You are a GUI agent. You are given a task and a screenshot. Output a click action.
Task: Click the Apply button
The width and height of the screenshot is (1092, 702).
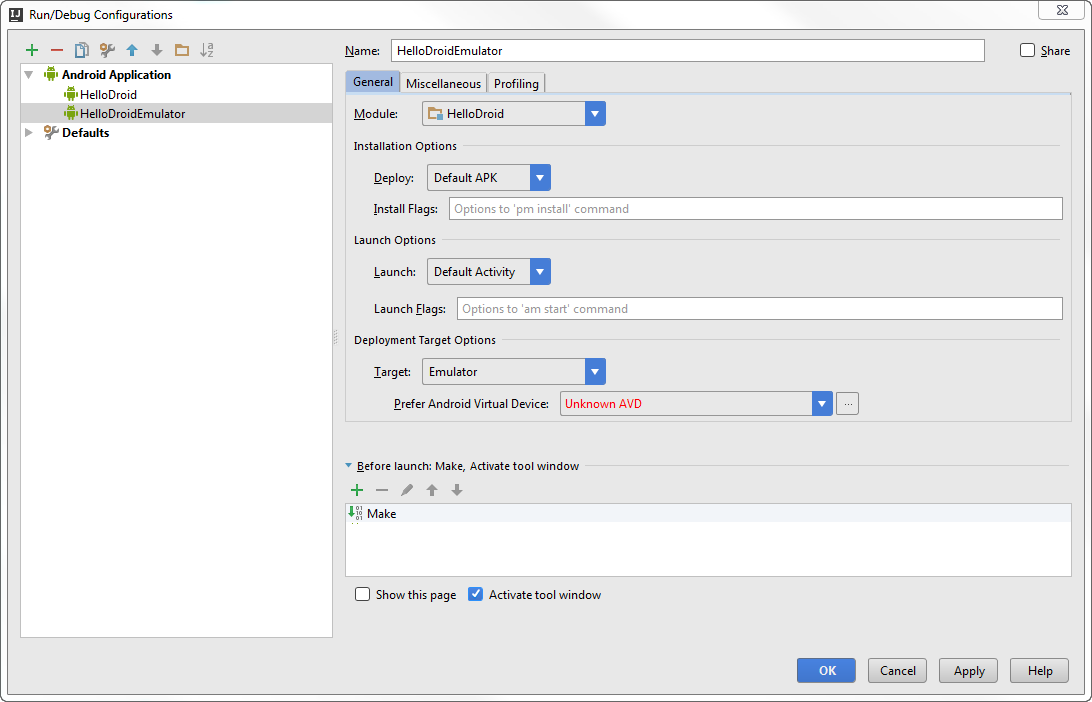(969, 671)
